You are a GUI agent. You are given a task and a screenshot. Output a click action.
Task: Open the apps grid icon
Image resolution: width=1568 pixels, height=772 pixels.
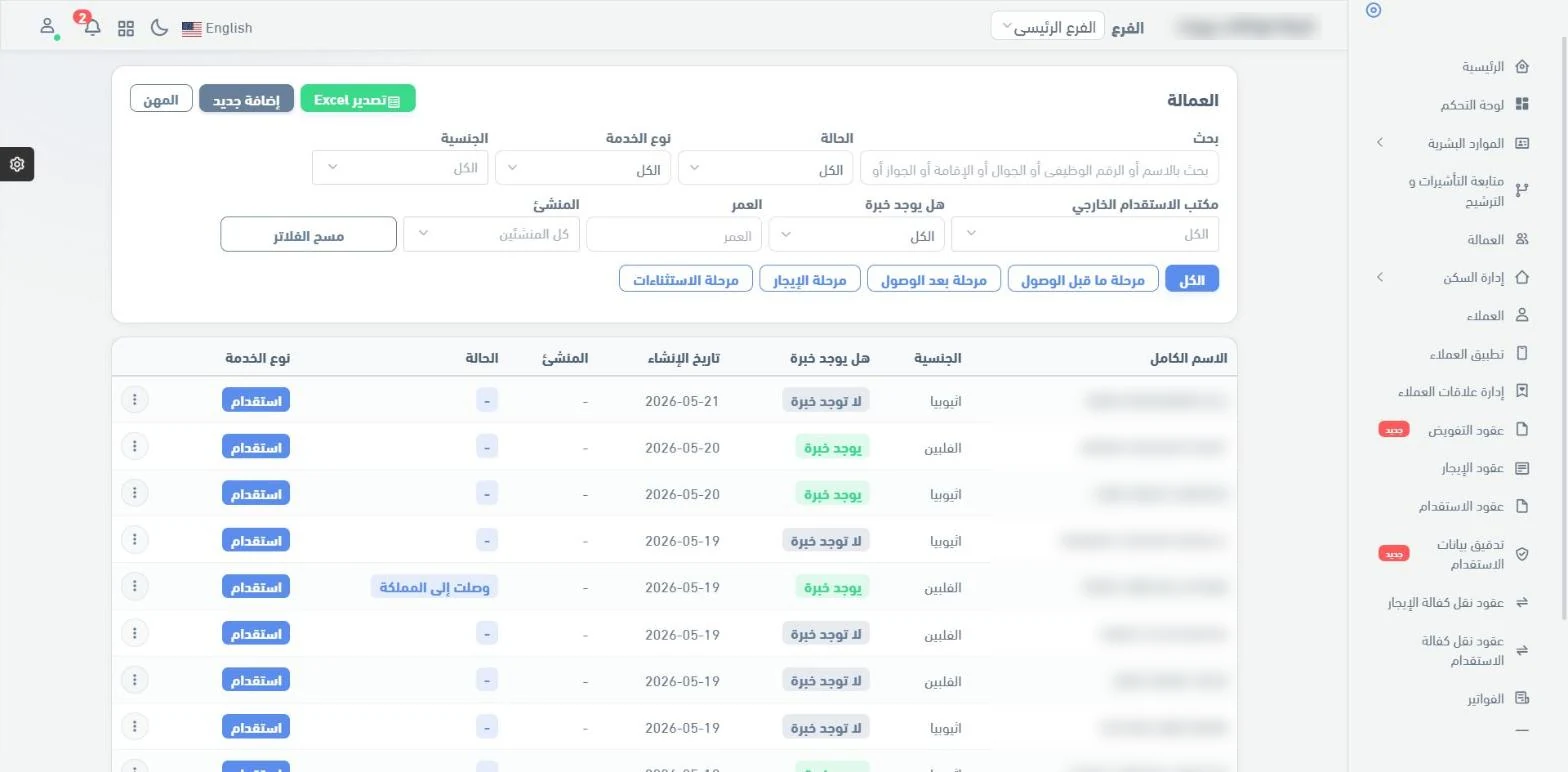pyautogui.click(x=126, y=28)
